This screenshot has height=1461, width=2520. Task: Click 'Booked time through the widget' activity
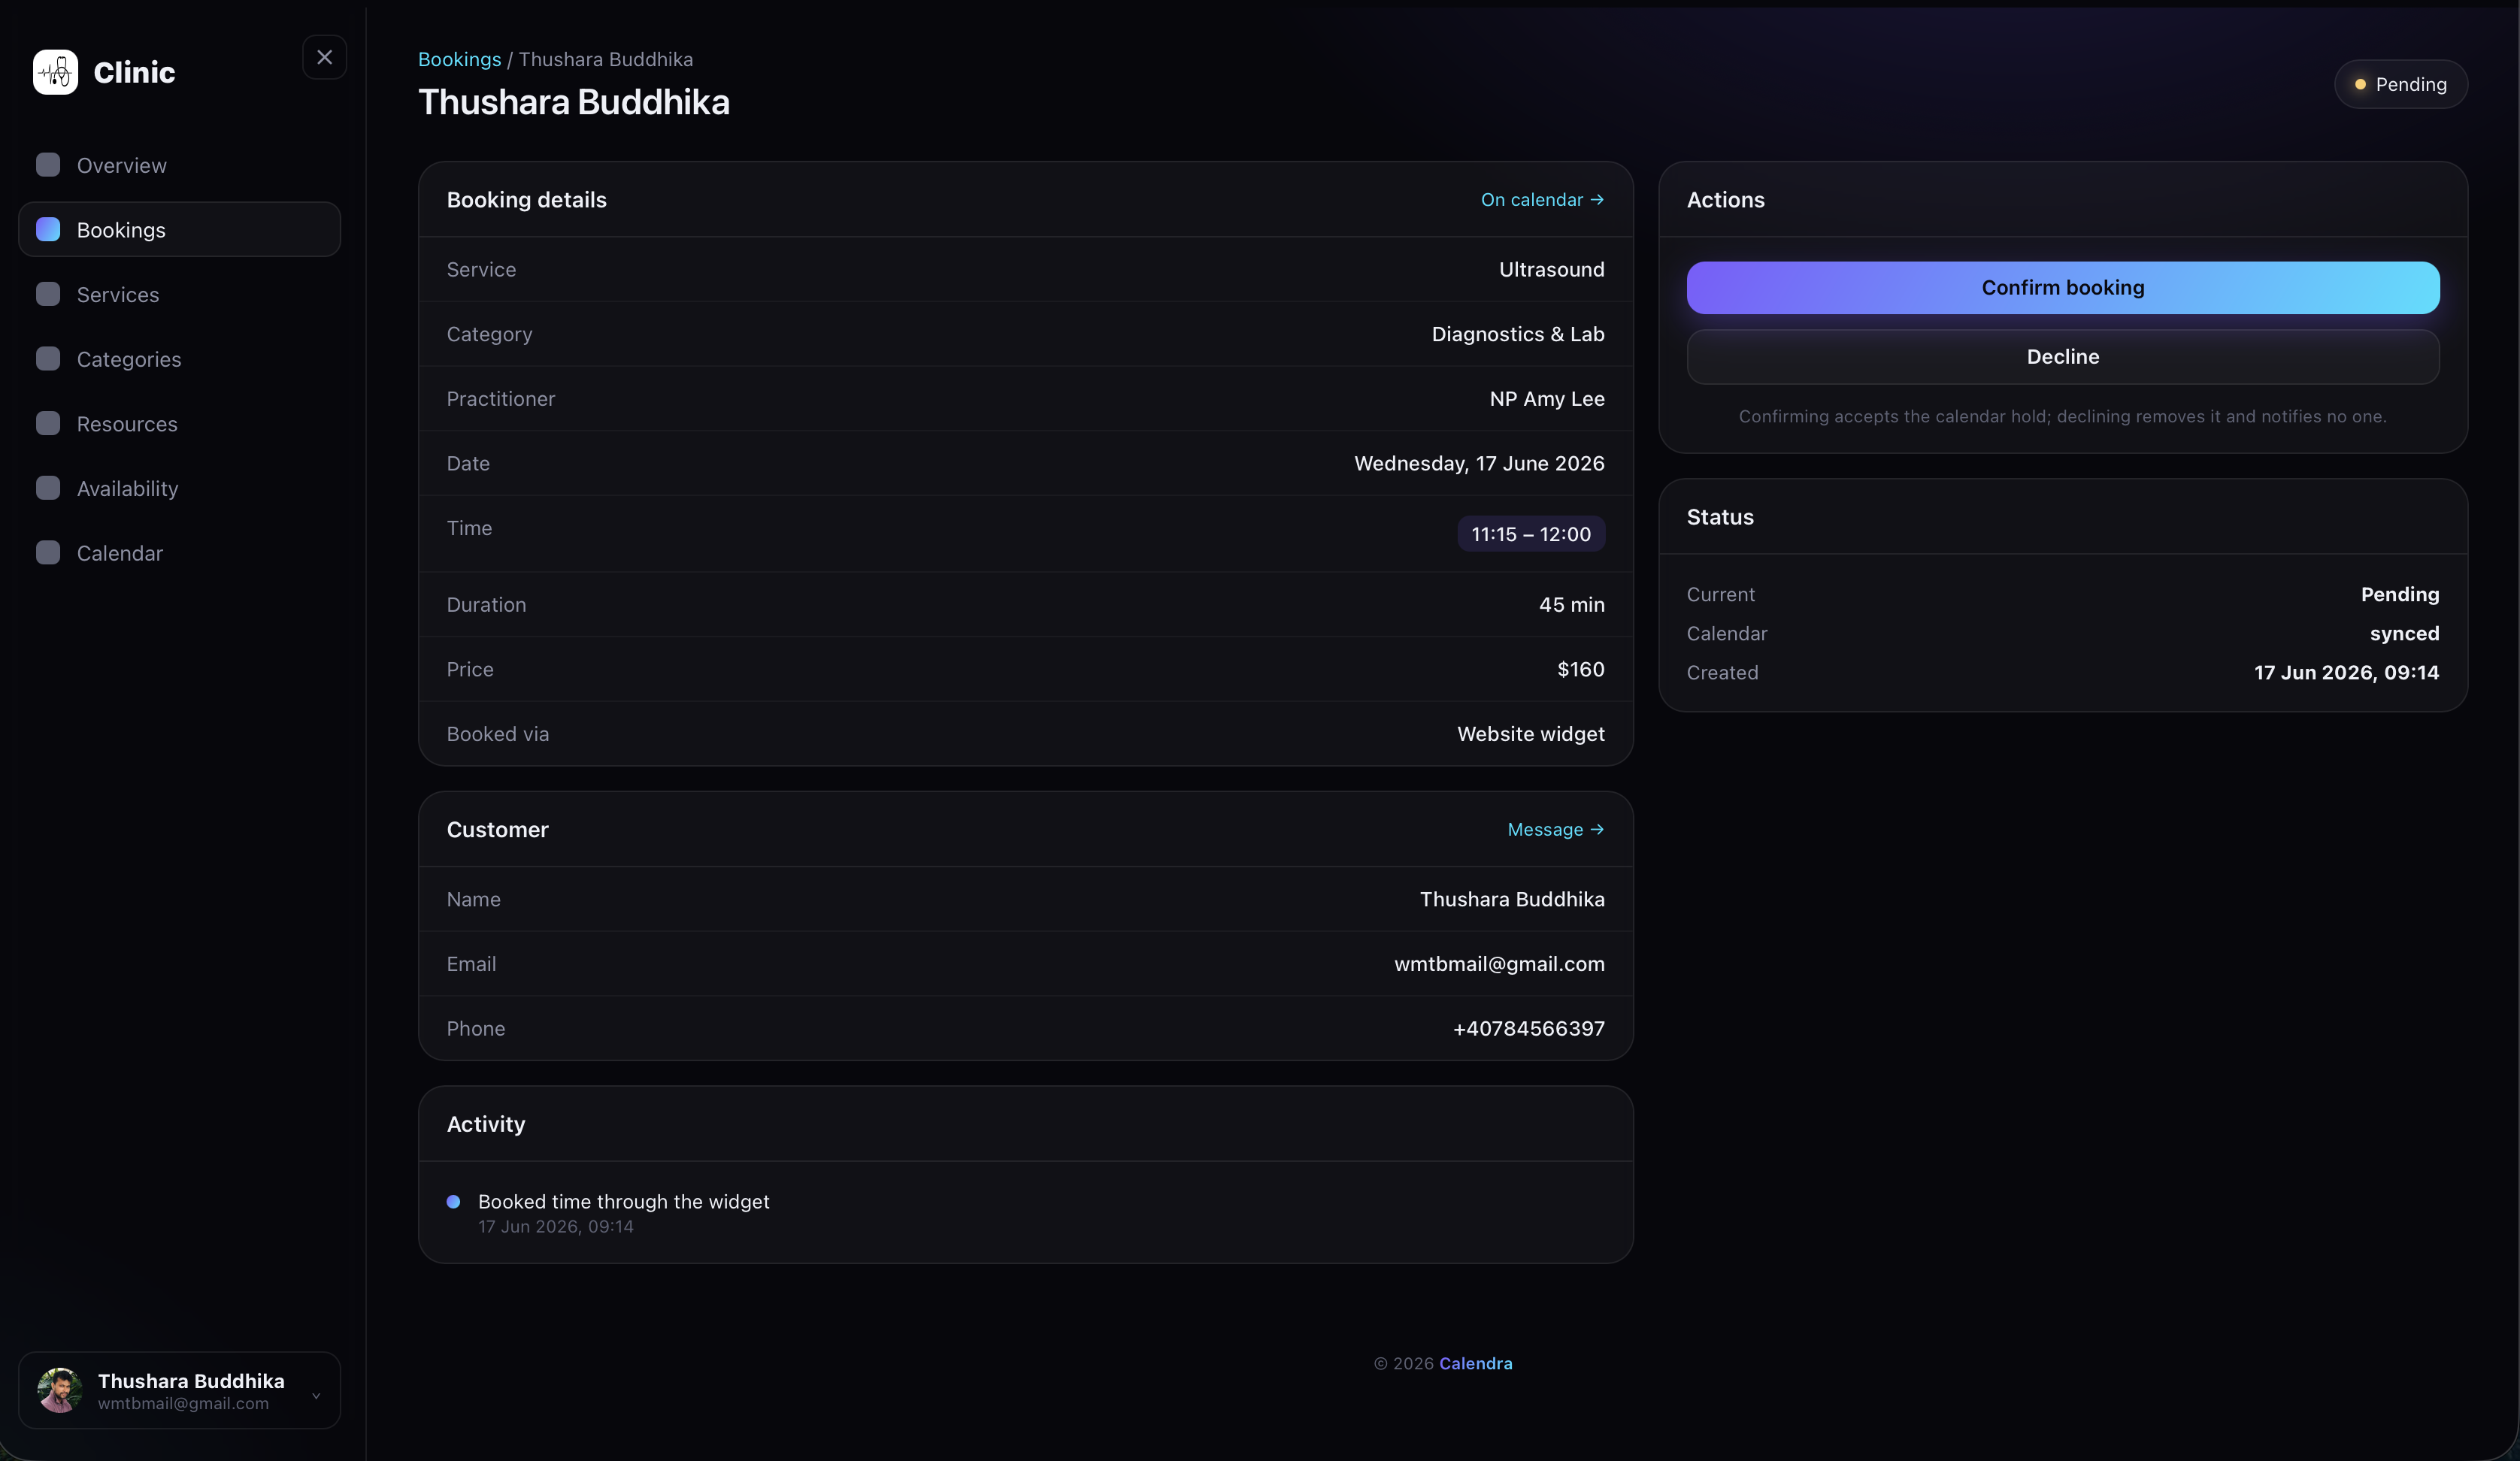[623, 1201]
